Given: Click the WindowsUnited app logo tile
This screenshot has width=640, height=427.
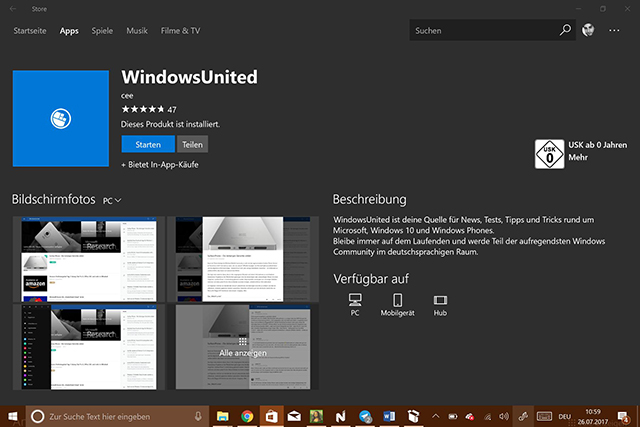Looking at the screenshot, I should pos(61,118).
